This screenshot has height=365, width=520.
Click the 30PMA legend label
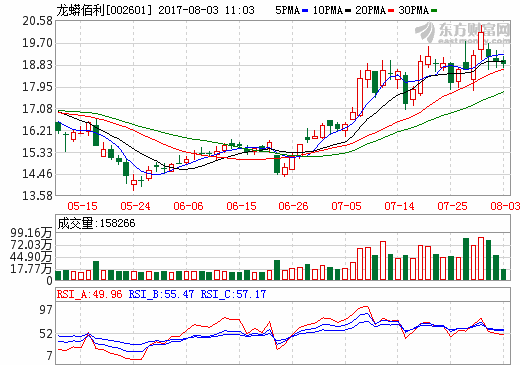tap(413, 10)
